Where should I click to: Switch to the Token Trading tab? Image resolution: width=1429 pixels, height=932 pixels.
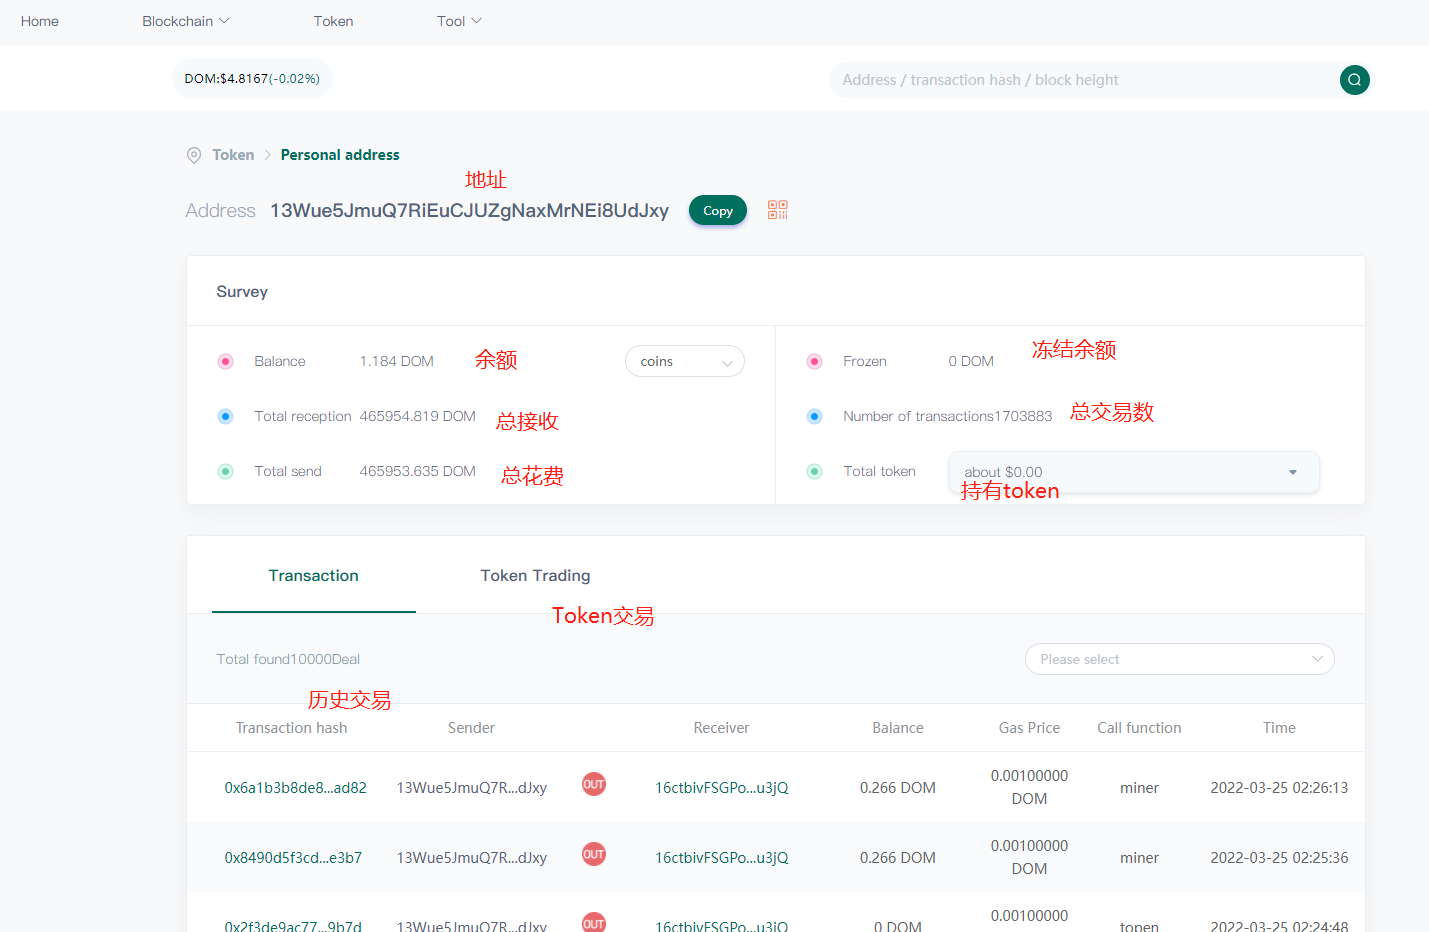tap(535, 576)
